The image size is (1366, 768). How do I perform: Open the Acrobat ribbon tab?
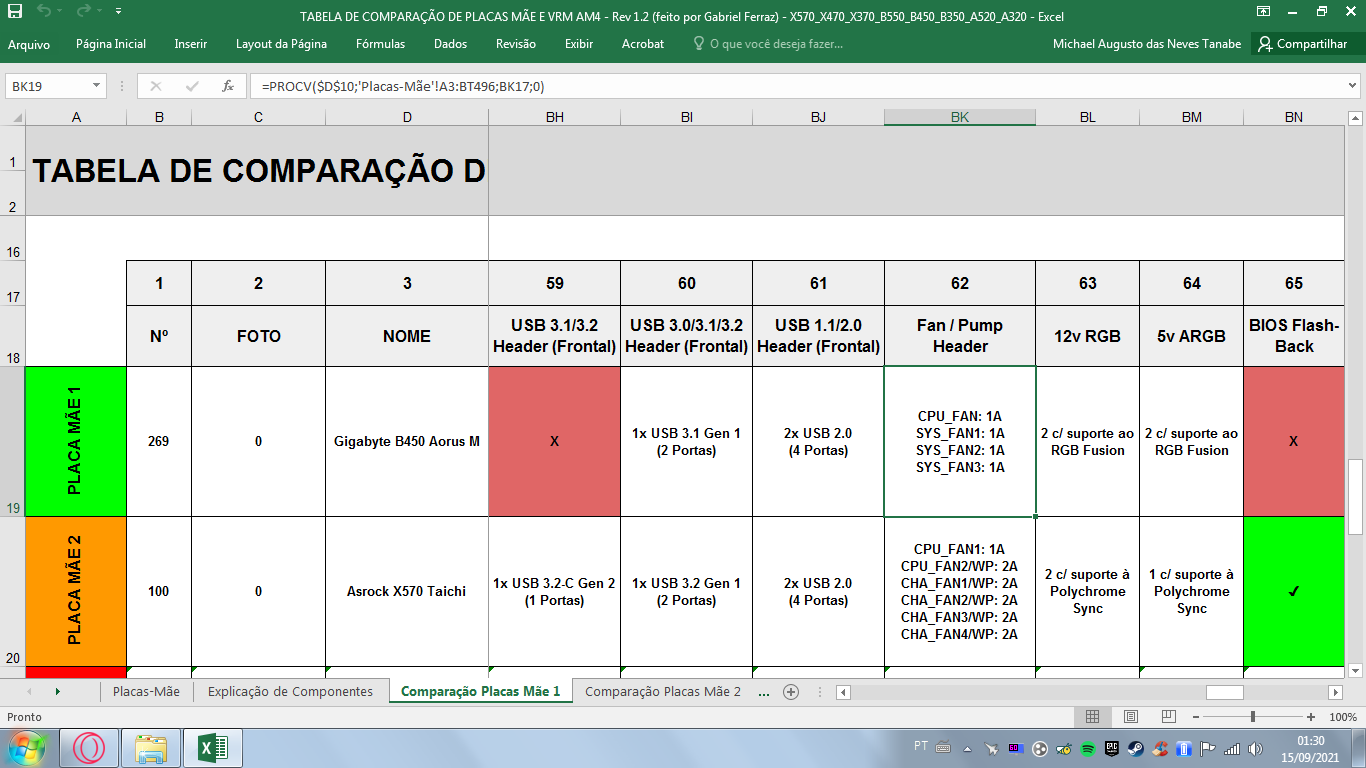coord(643,44)
